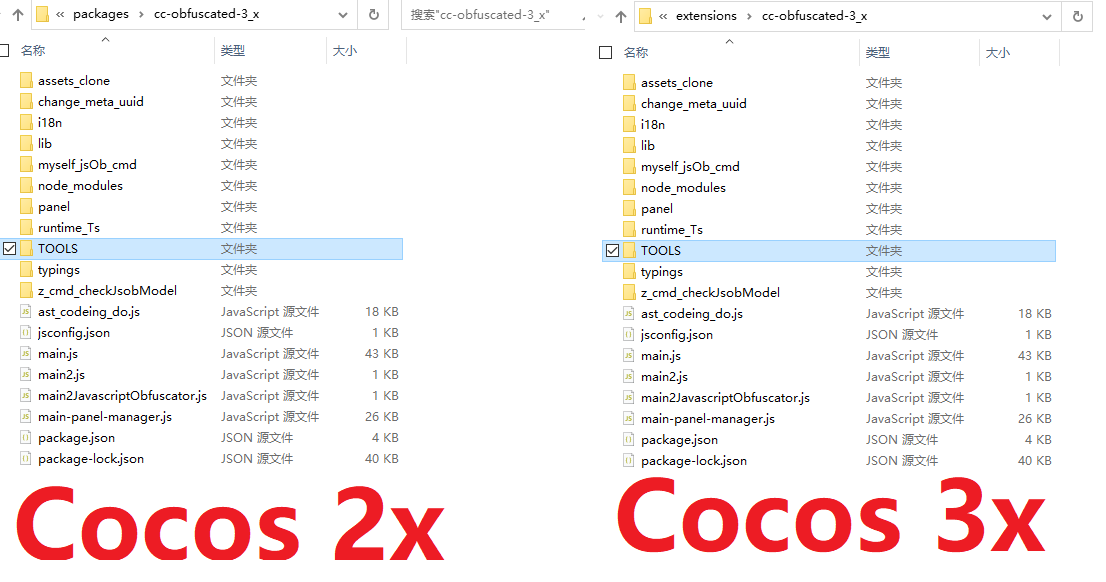Viewport: 1106px width, 582px height.
Task: Select main2JavascriptObfuscator.js name in right window
Action: tap(725, 398)
